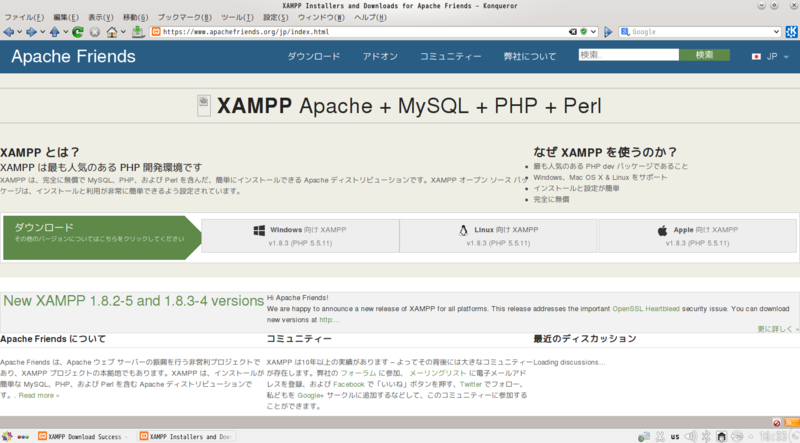800x443 pixels.
Task: Click the gray stop loading icon
Action: (x=95, y=32)
